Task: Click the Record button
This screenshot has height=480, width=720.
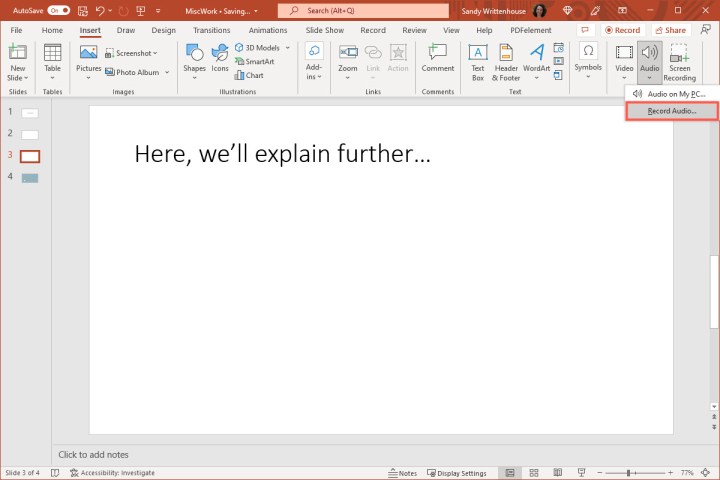Action: pos(623,30)
